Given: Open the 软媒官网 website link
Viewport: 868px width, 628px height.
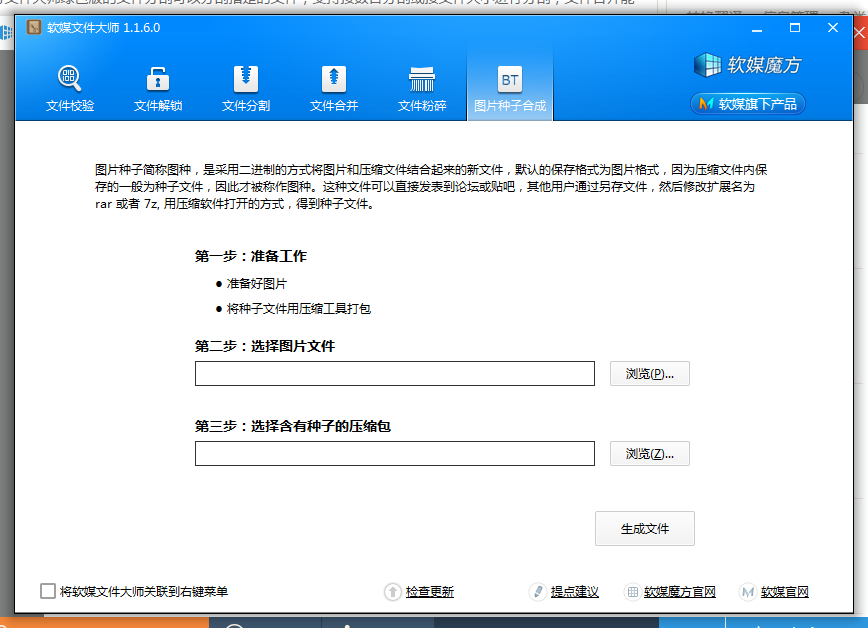Looking at the screenshot, I should tap(784, 592).
